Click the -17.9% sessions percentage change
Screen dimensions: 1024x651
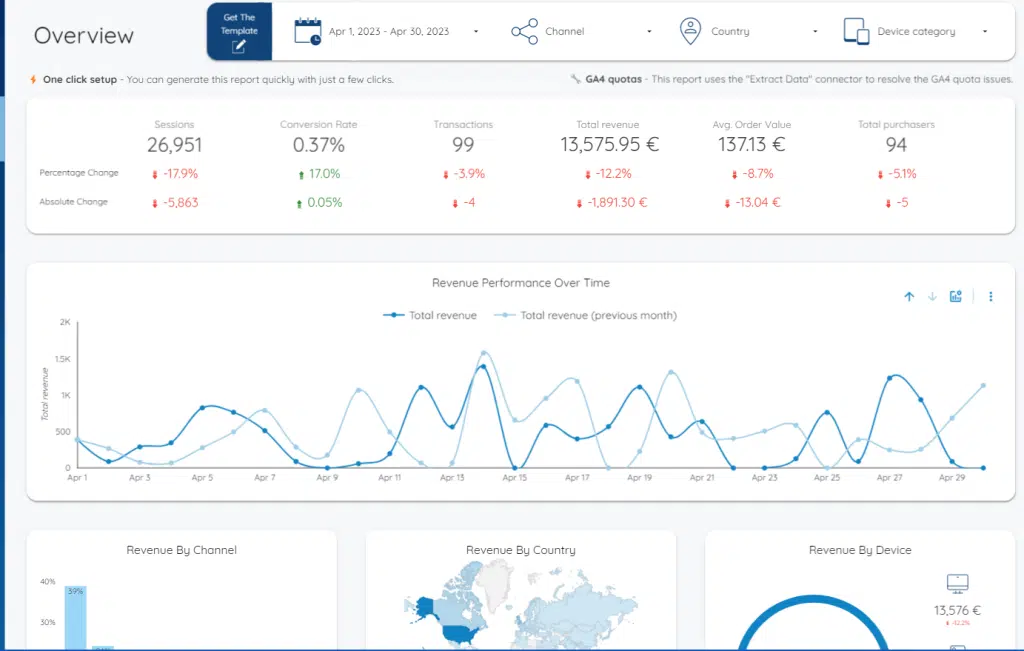click(175, 174)
